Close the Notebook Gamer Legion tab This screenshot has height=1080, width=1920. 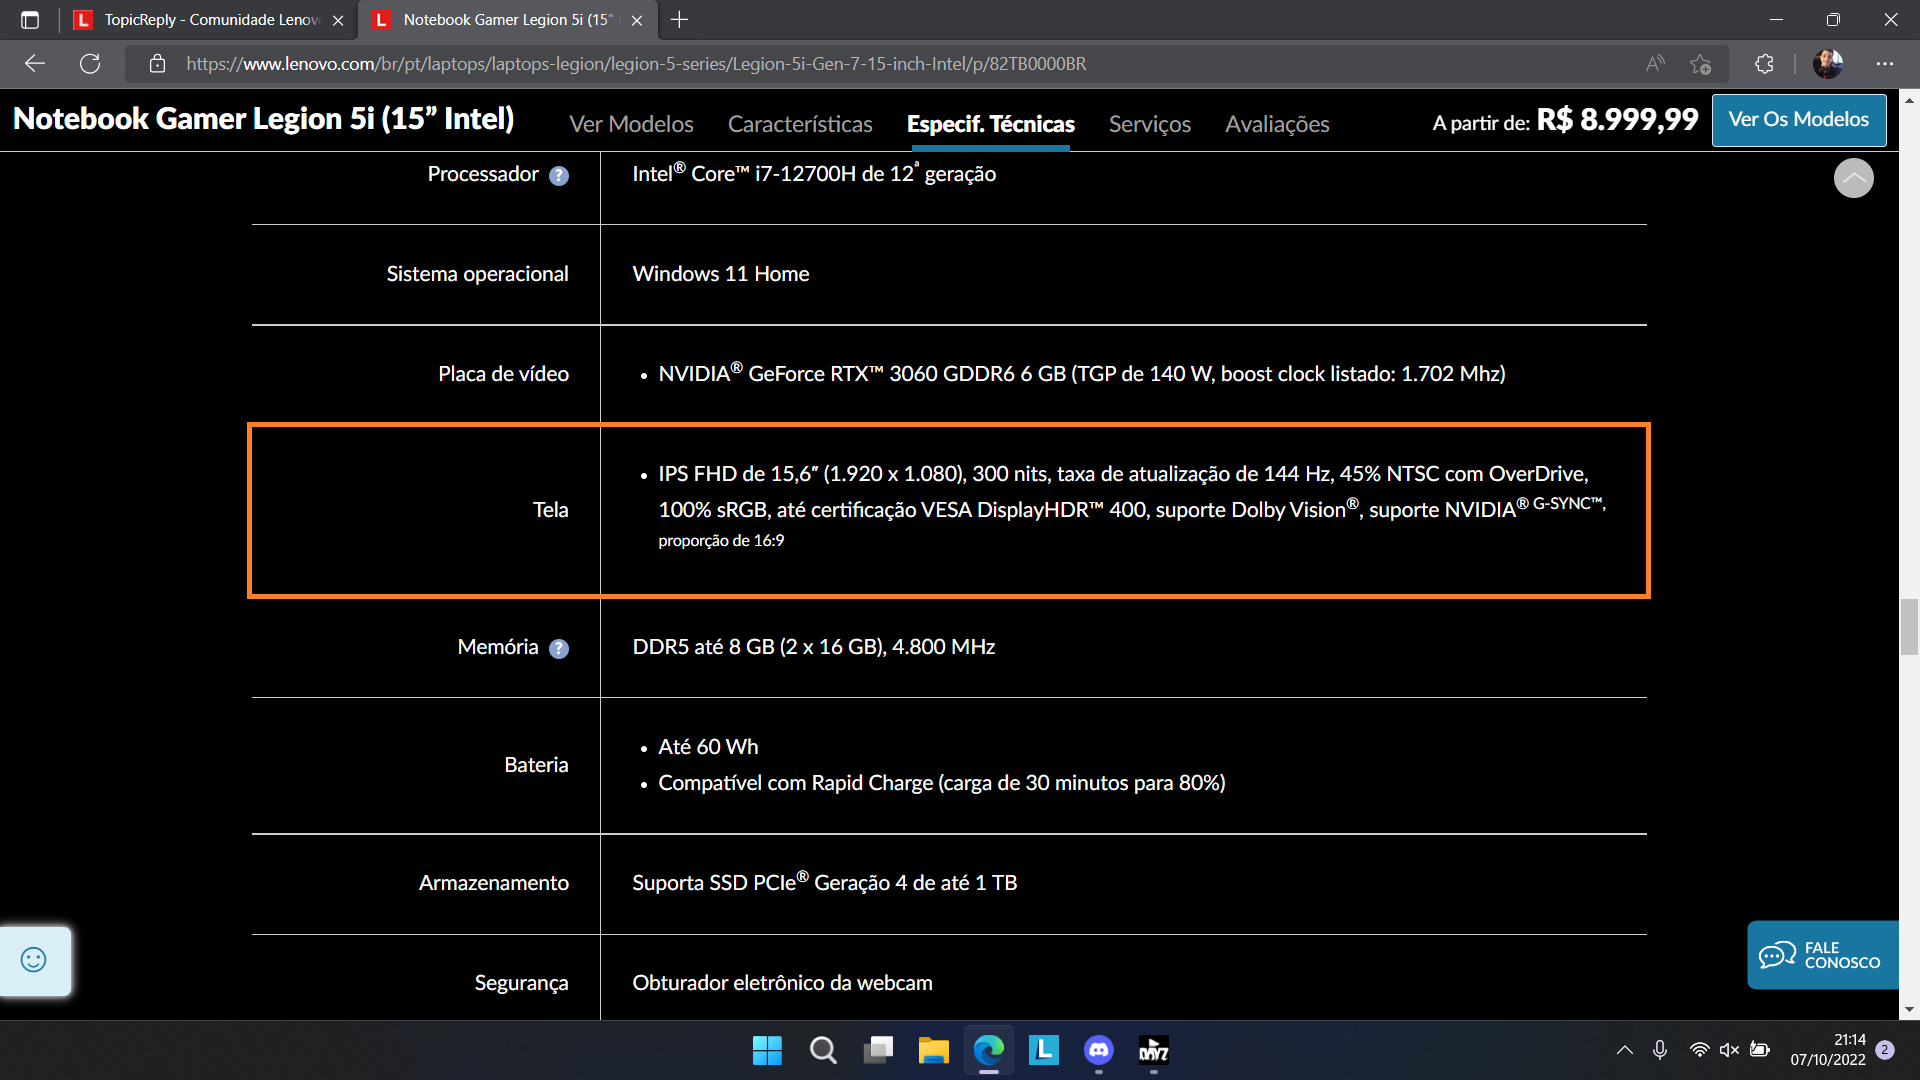click(x=637, y=20)
